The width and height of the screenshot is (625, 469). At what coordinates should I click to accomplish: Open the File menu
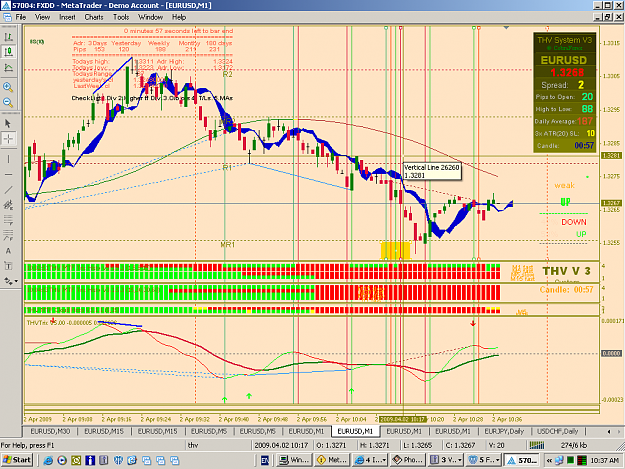pos(20,17)
